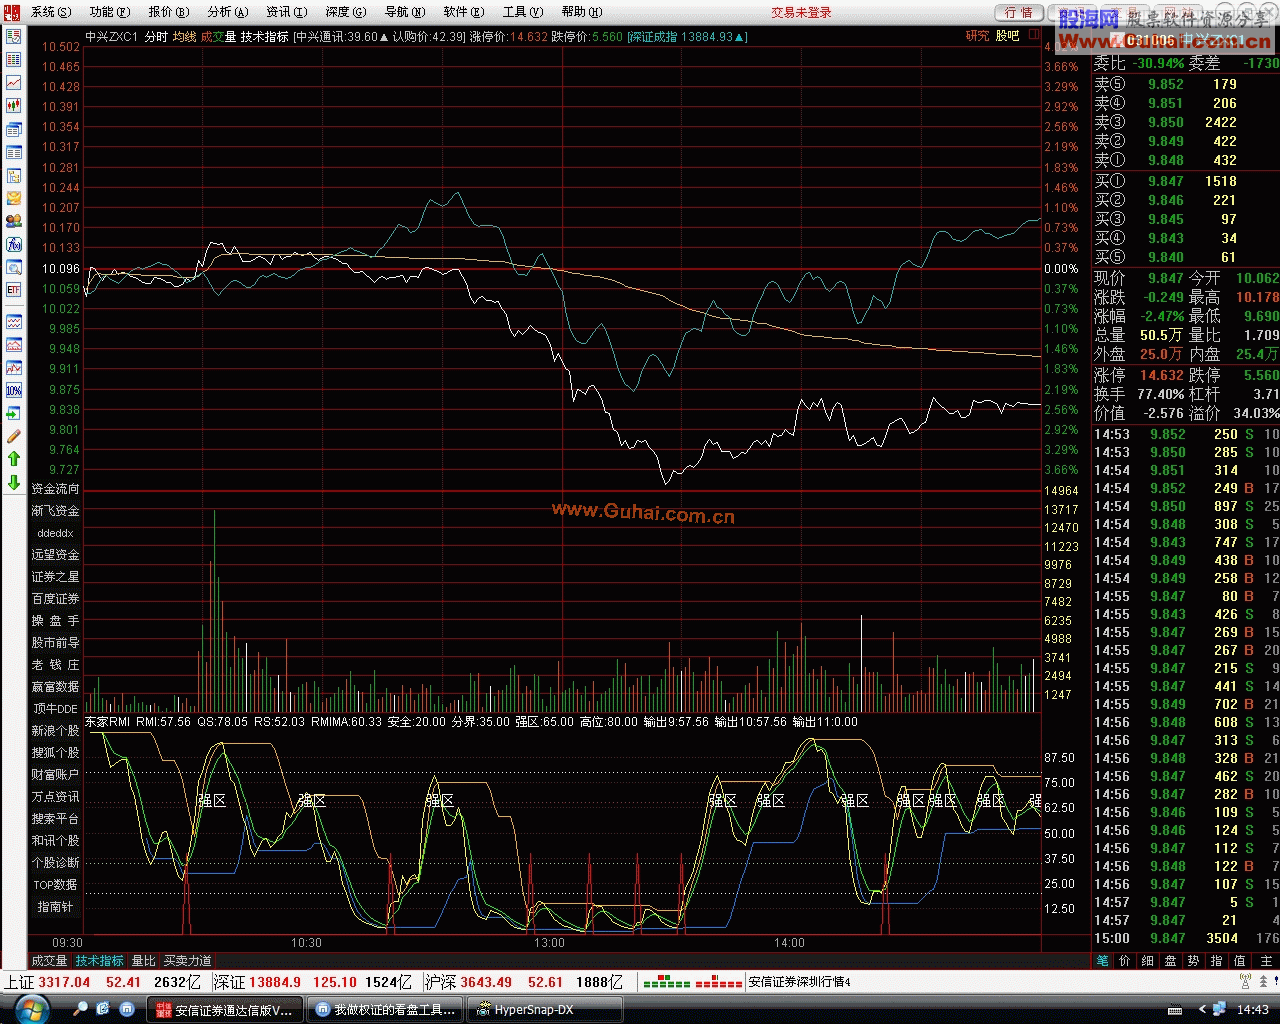This screenshot has height=1024, width=1280.
Task: Switch to the 技术指标 bottom tab
Action: click(x=100, y=961)
